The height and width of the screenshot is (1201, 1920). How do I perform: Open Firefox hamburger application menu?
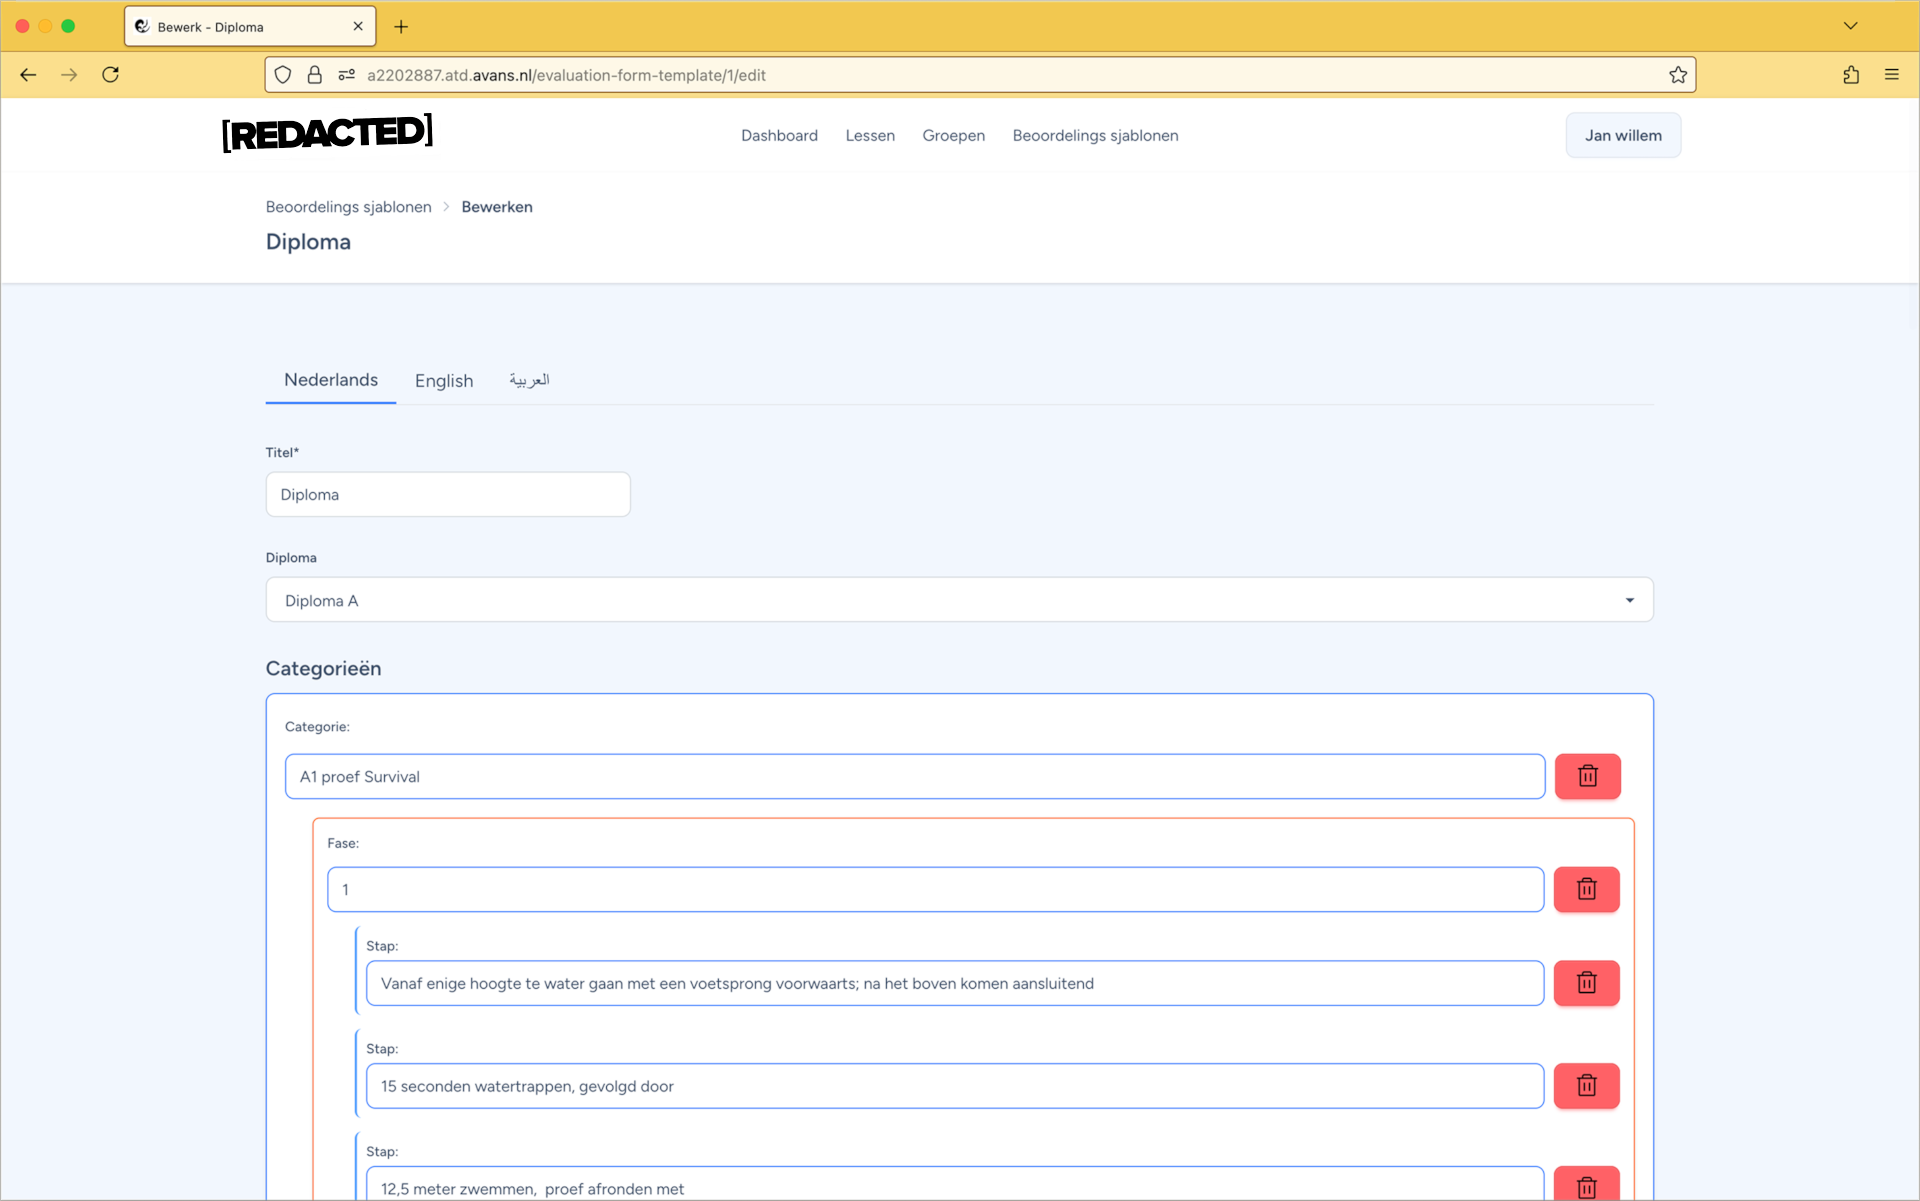point(1891,75)
